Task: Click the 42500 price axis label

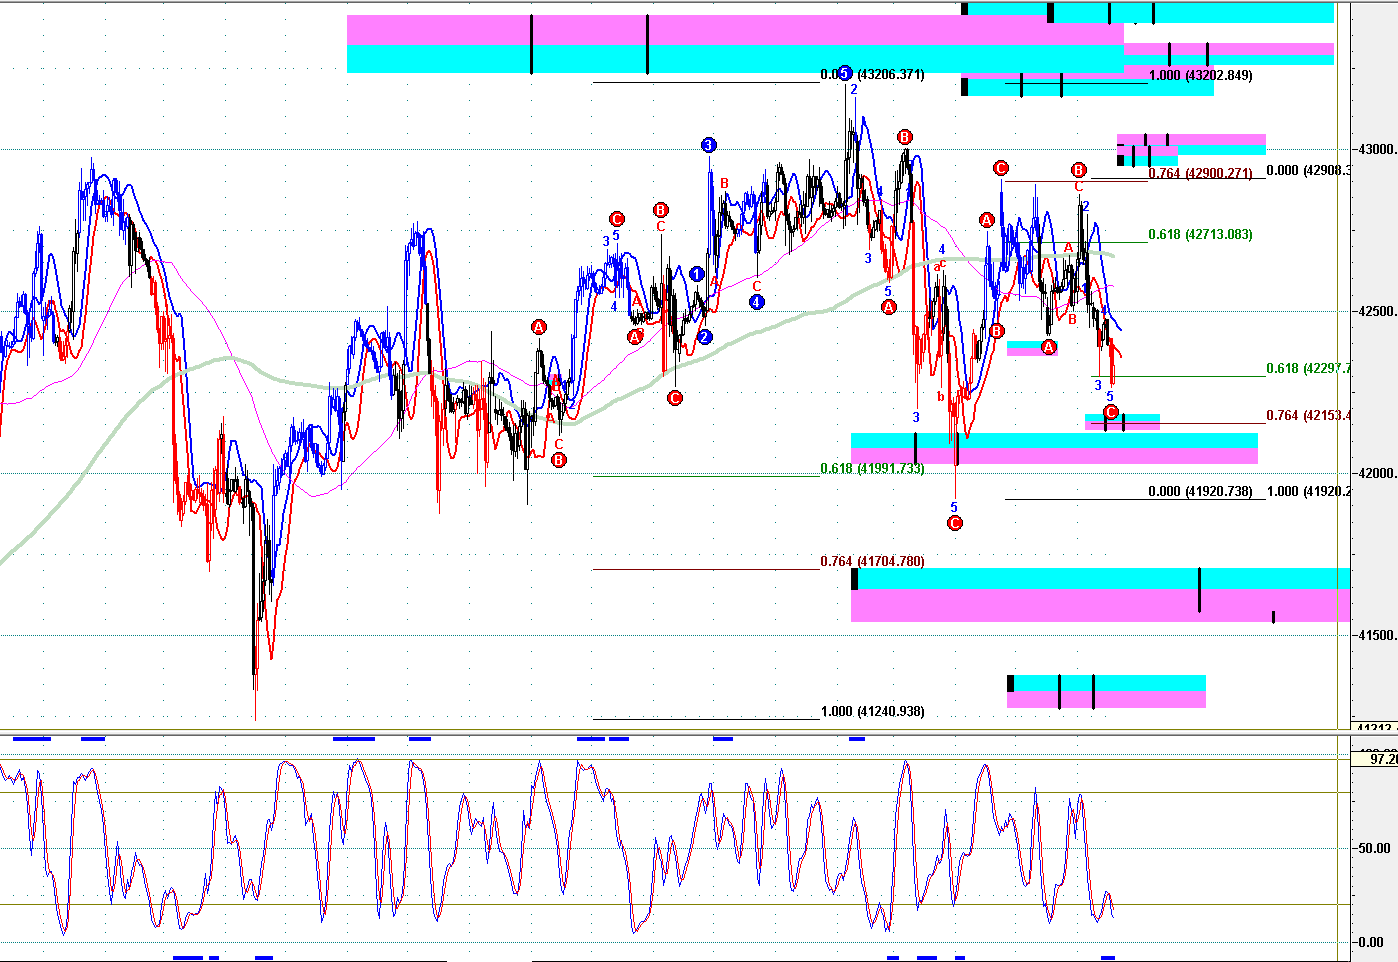Action: pyautogui.click(x=1376, y=312)
